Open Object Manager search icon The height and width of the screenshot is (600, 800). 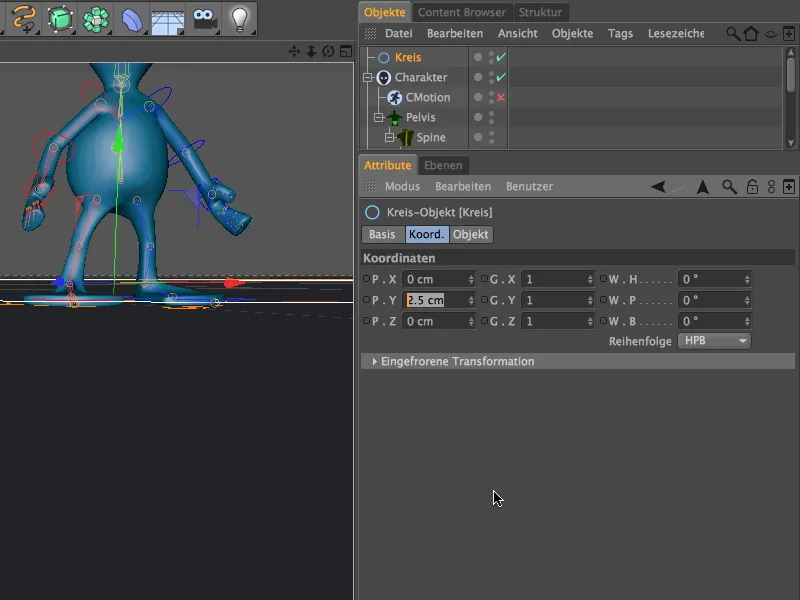[733, 34]
